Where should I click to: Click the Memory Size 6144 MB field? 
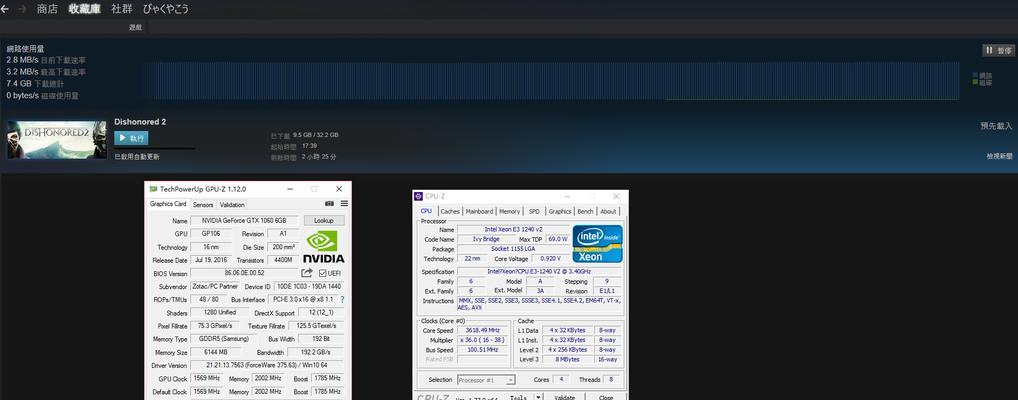216,353
